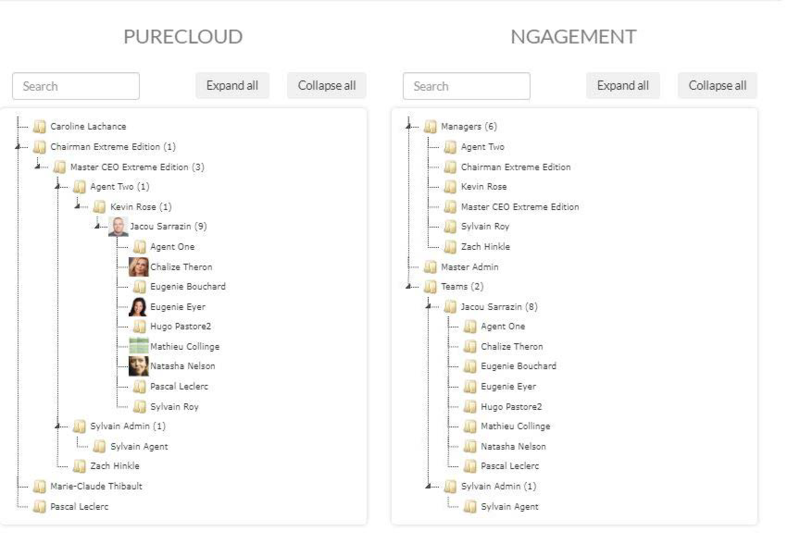Click Ngagement Kevin Rose folder icon
This screenshot has height=556, width=800.
(x=450, y=187)
